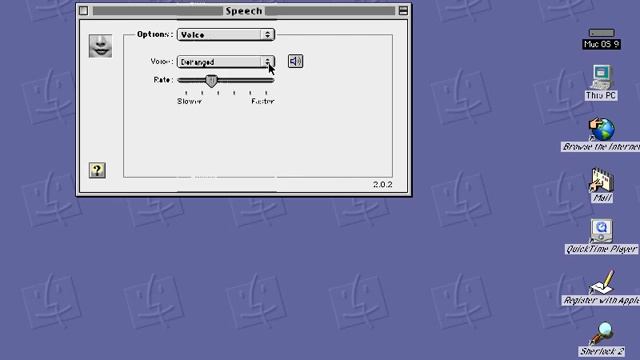Click the Rate: label
Viewport: 640px width, 360px height.
point(163,80)
